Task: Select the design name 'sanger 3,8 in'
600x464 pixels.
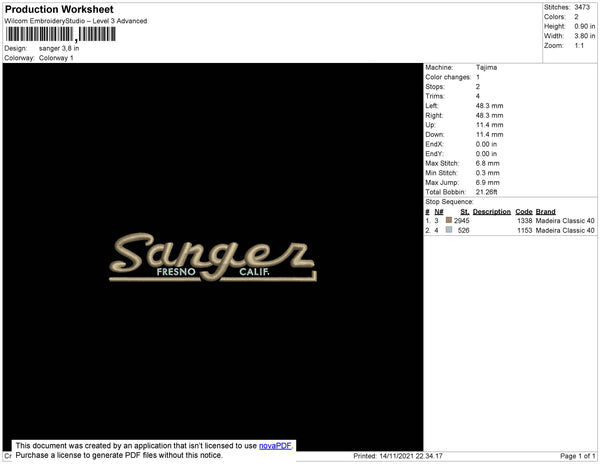Action: (x=59, y=49)
